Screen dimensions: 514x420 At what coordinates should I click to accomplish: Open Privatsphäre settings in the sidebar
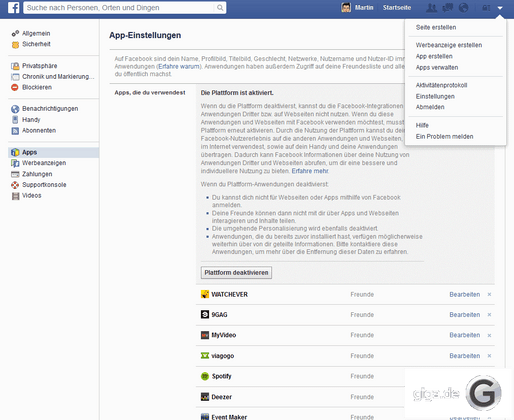pos(40,66)
